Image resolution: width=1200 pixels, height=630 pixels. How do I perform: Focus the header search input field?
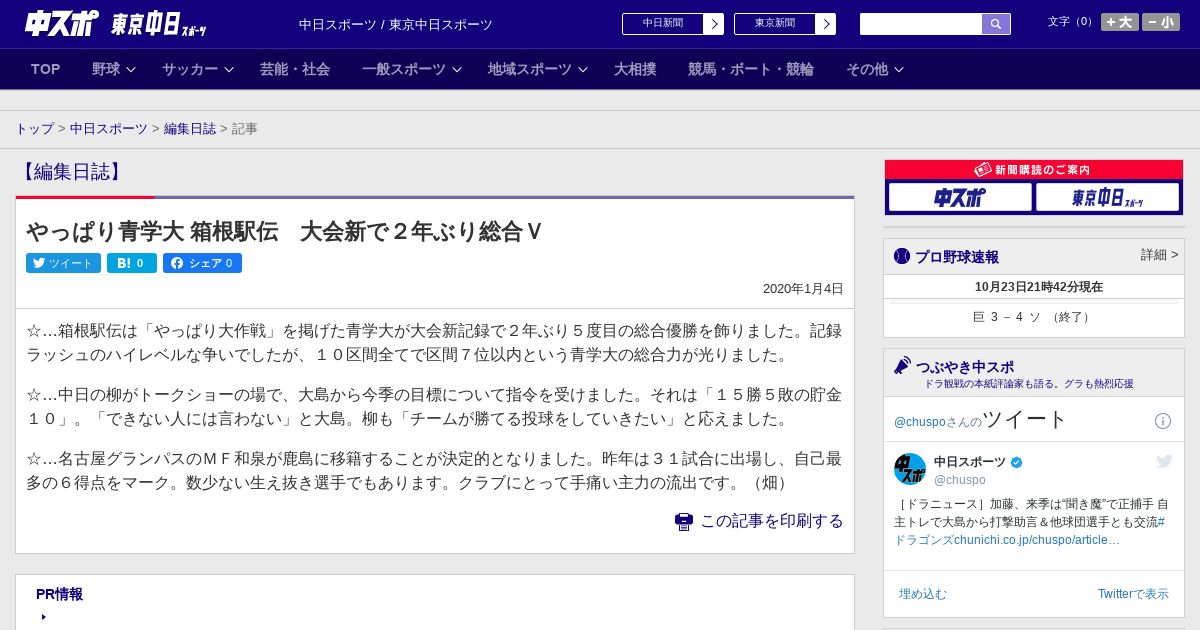(x=921, y=24)
